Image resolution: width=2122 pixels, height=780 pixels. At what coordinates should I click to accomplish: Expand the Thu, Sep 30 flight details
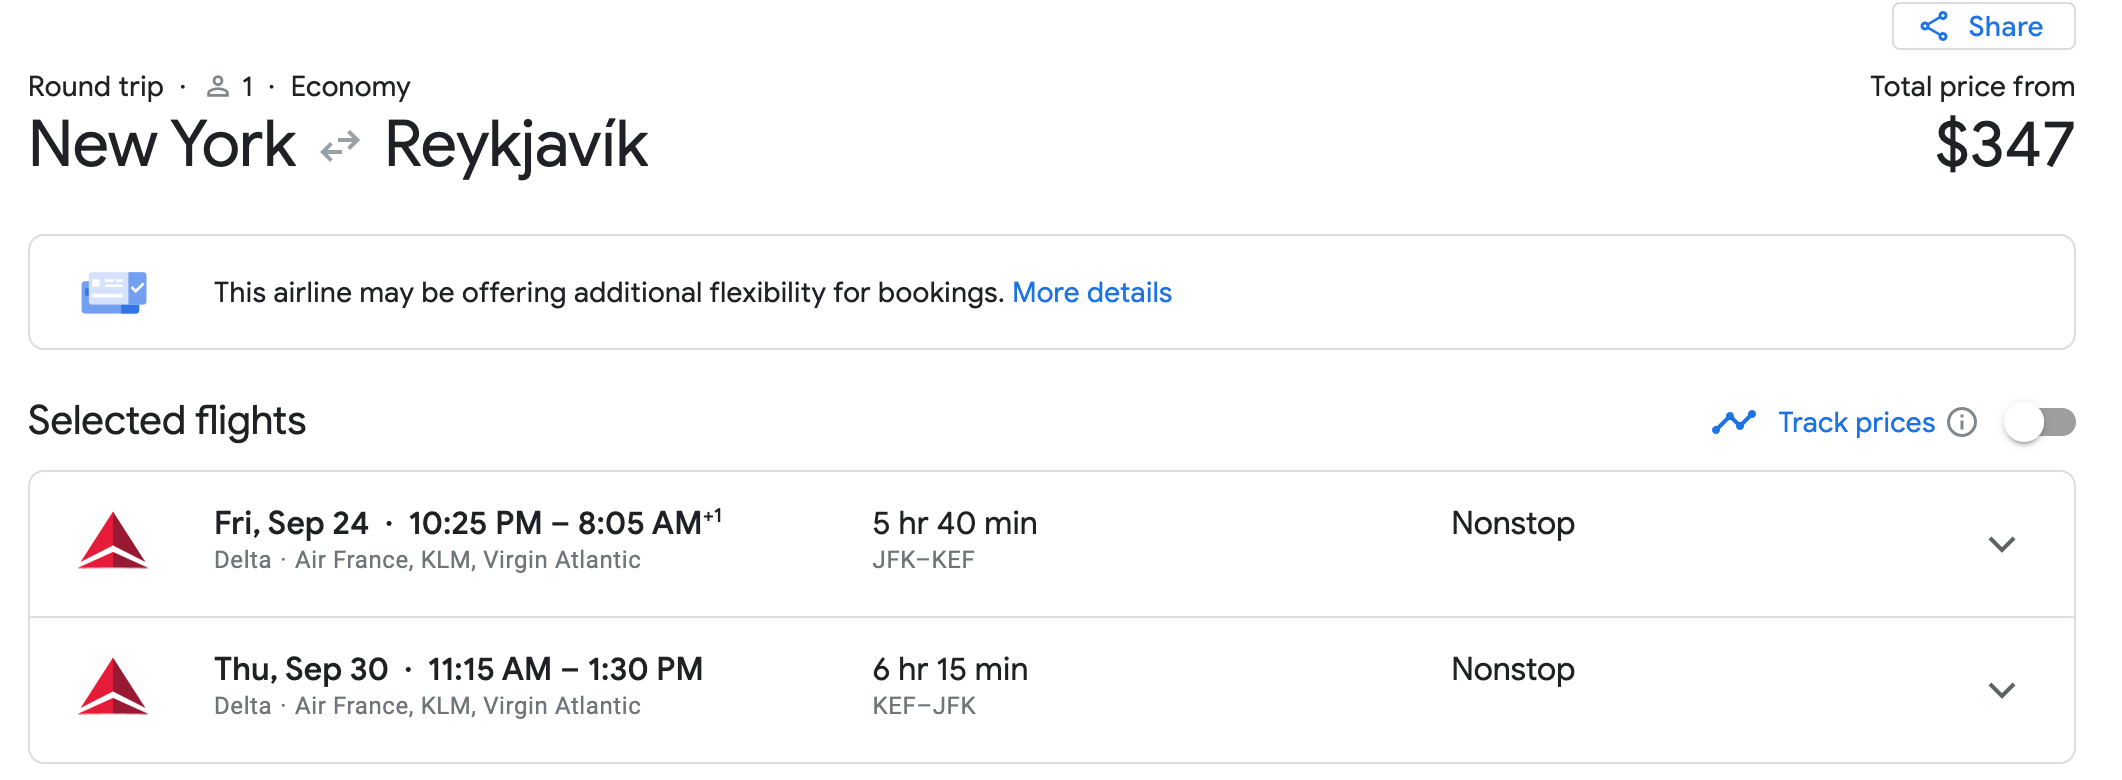click(x=2001, y=690)
